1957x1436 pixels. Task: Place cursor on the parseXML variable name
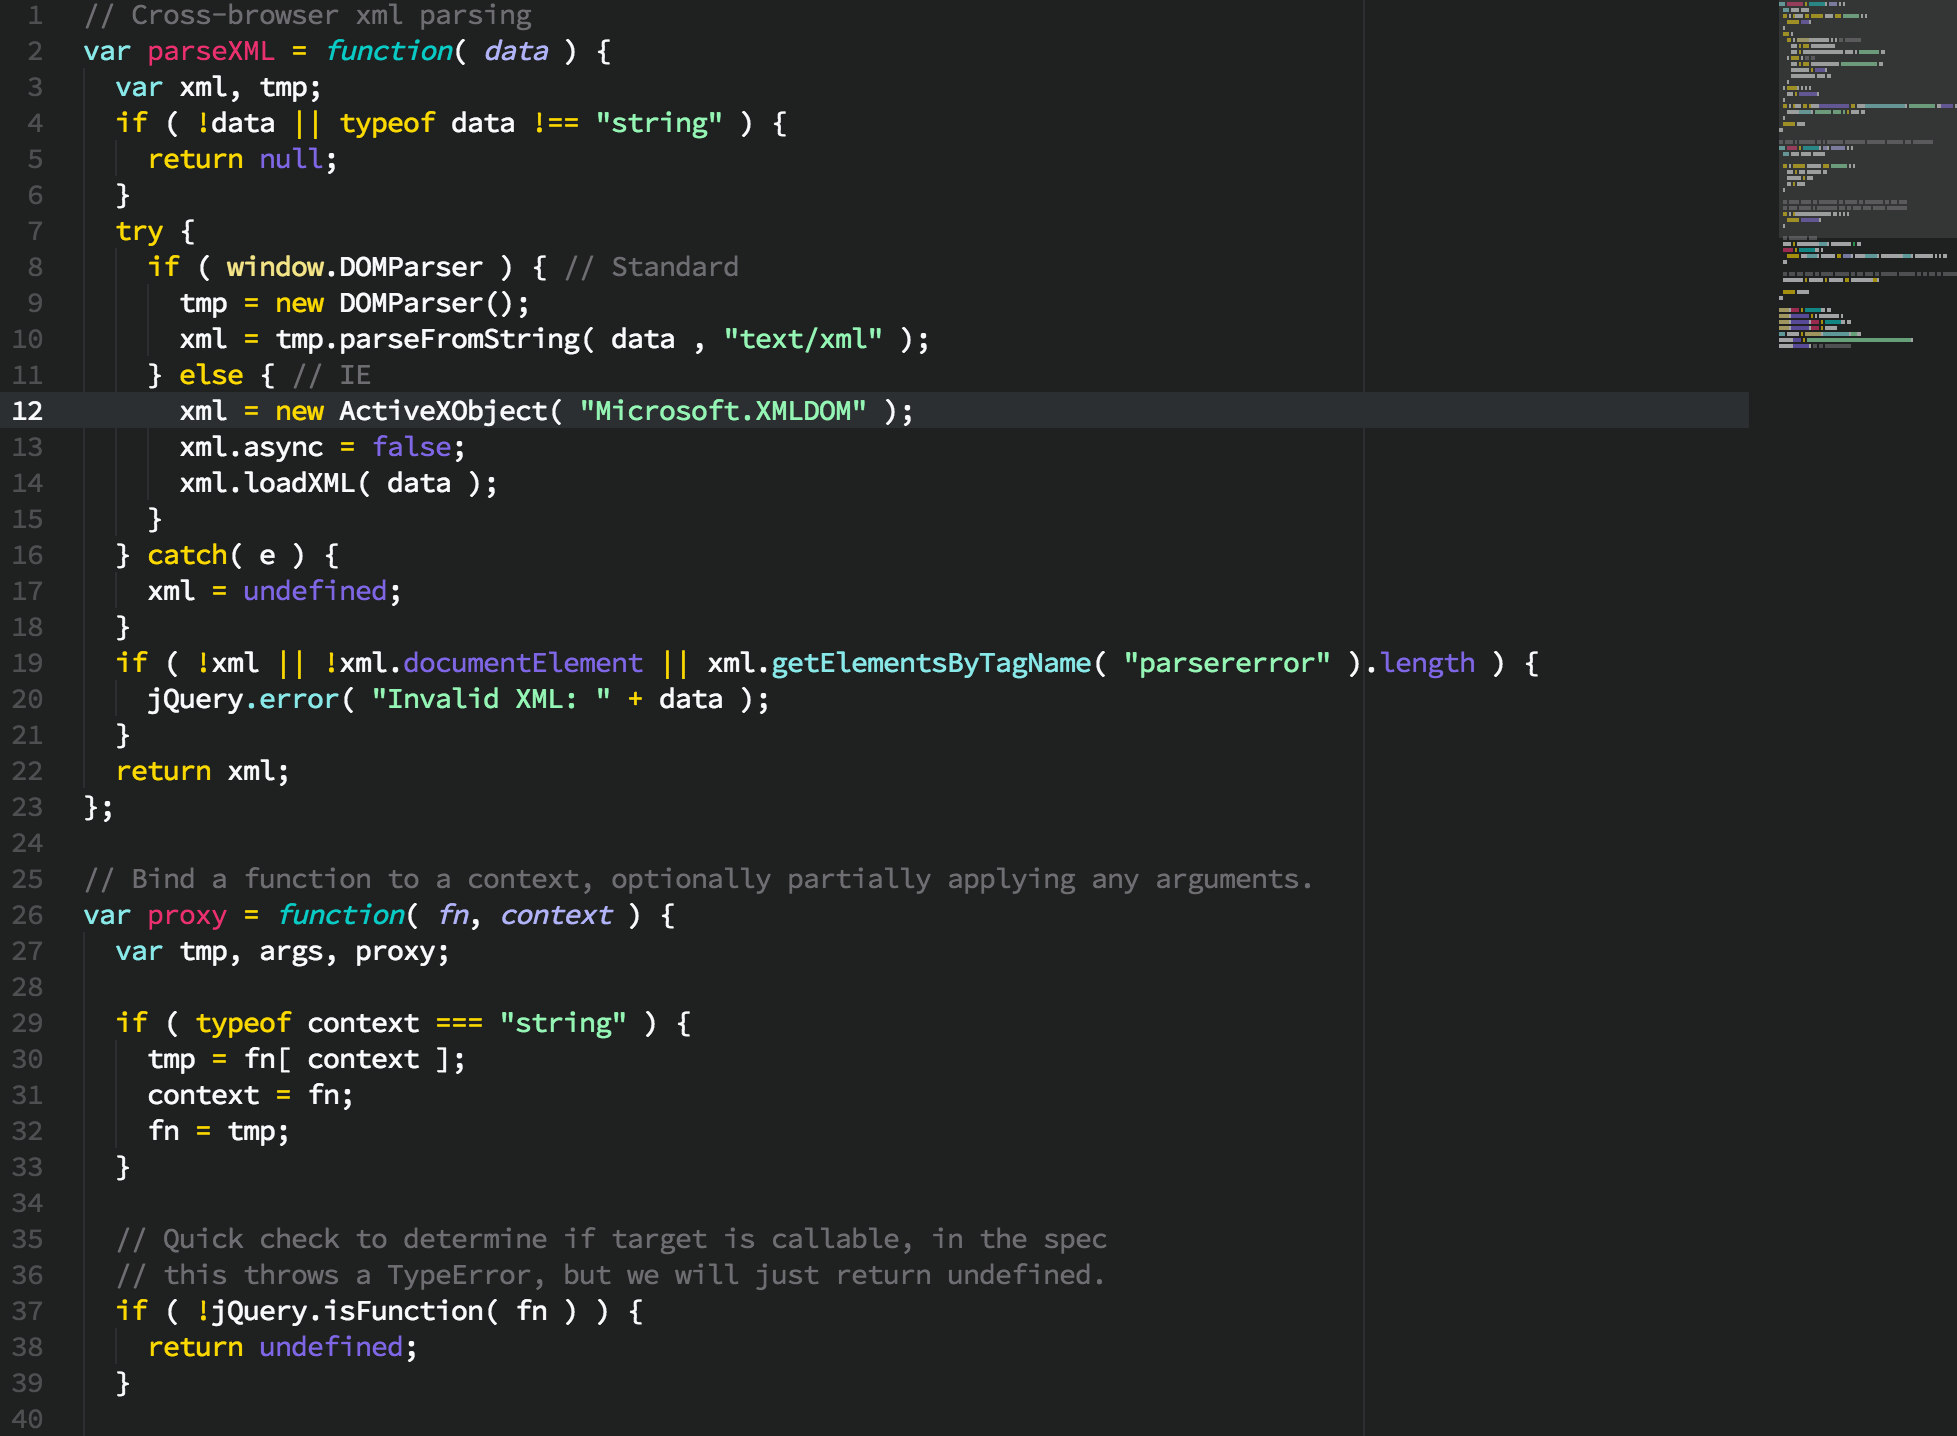pos(210,51)
